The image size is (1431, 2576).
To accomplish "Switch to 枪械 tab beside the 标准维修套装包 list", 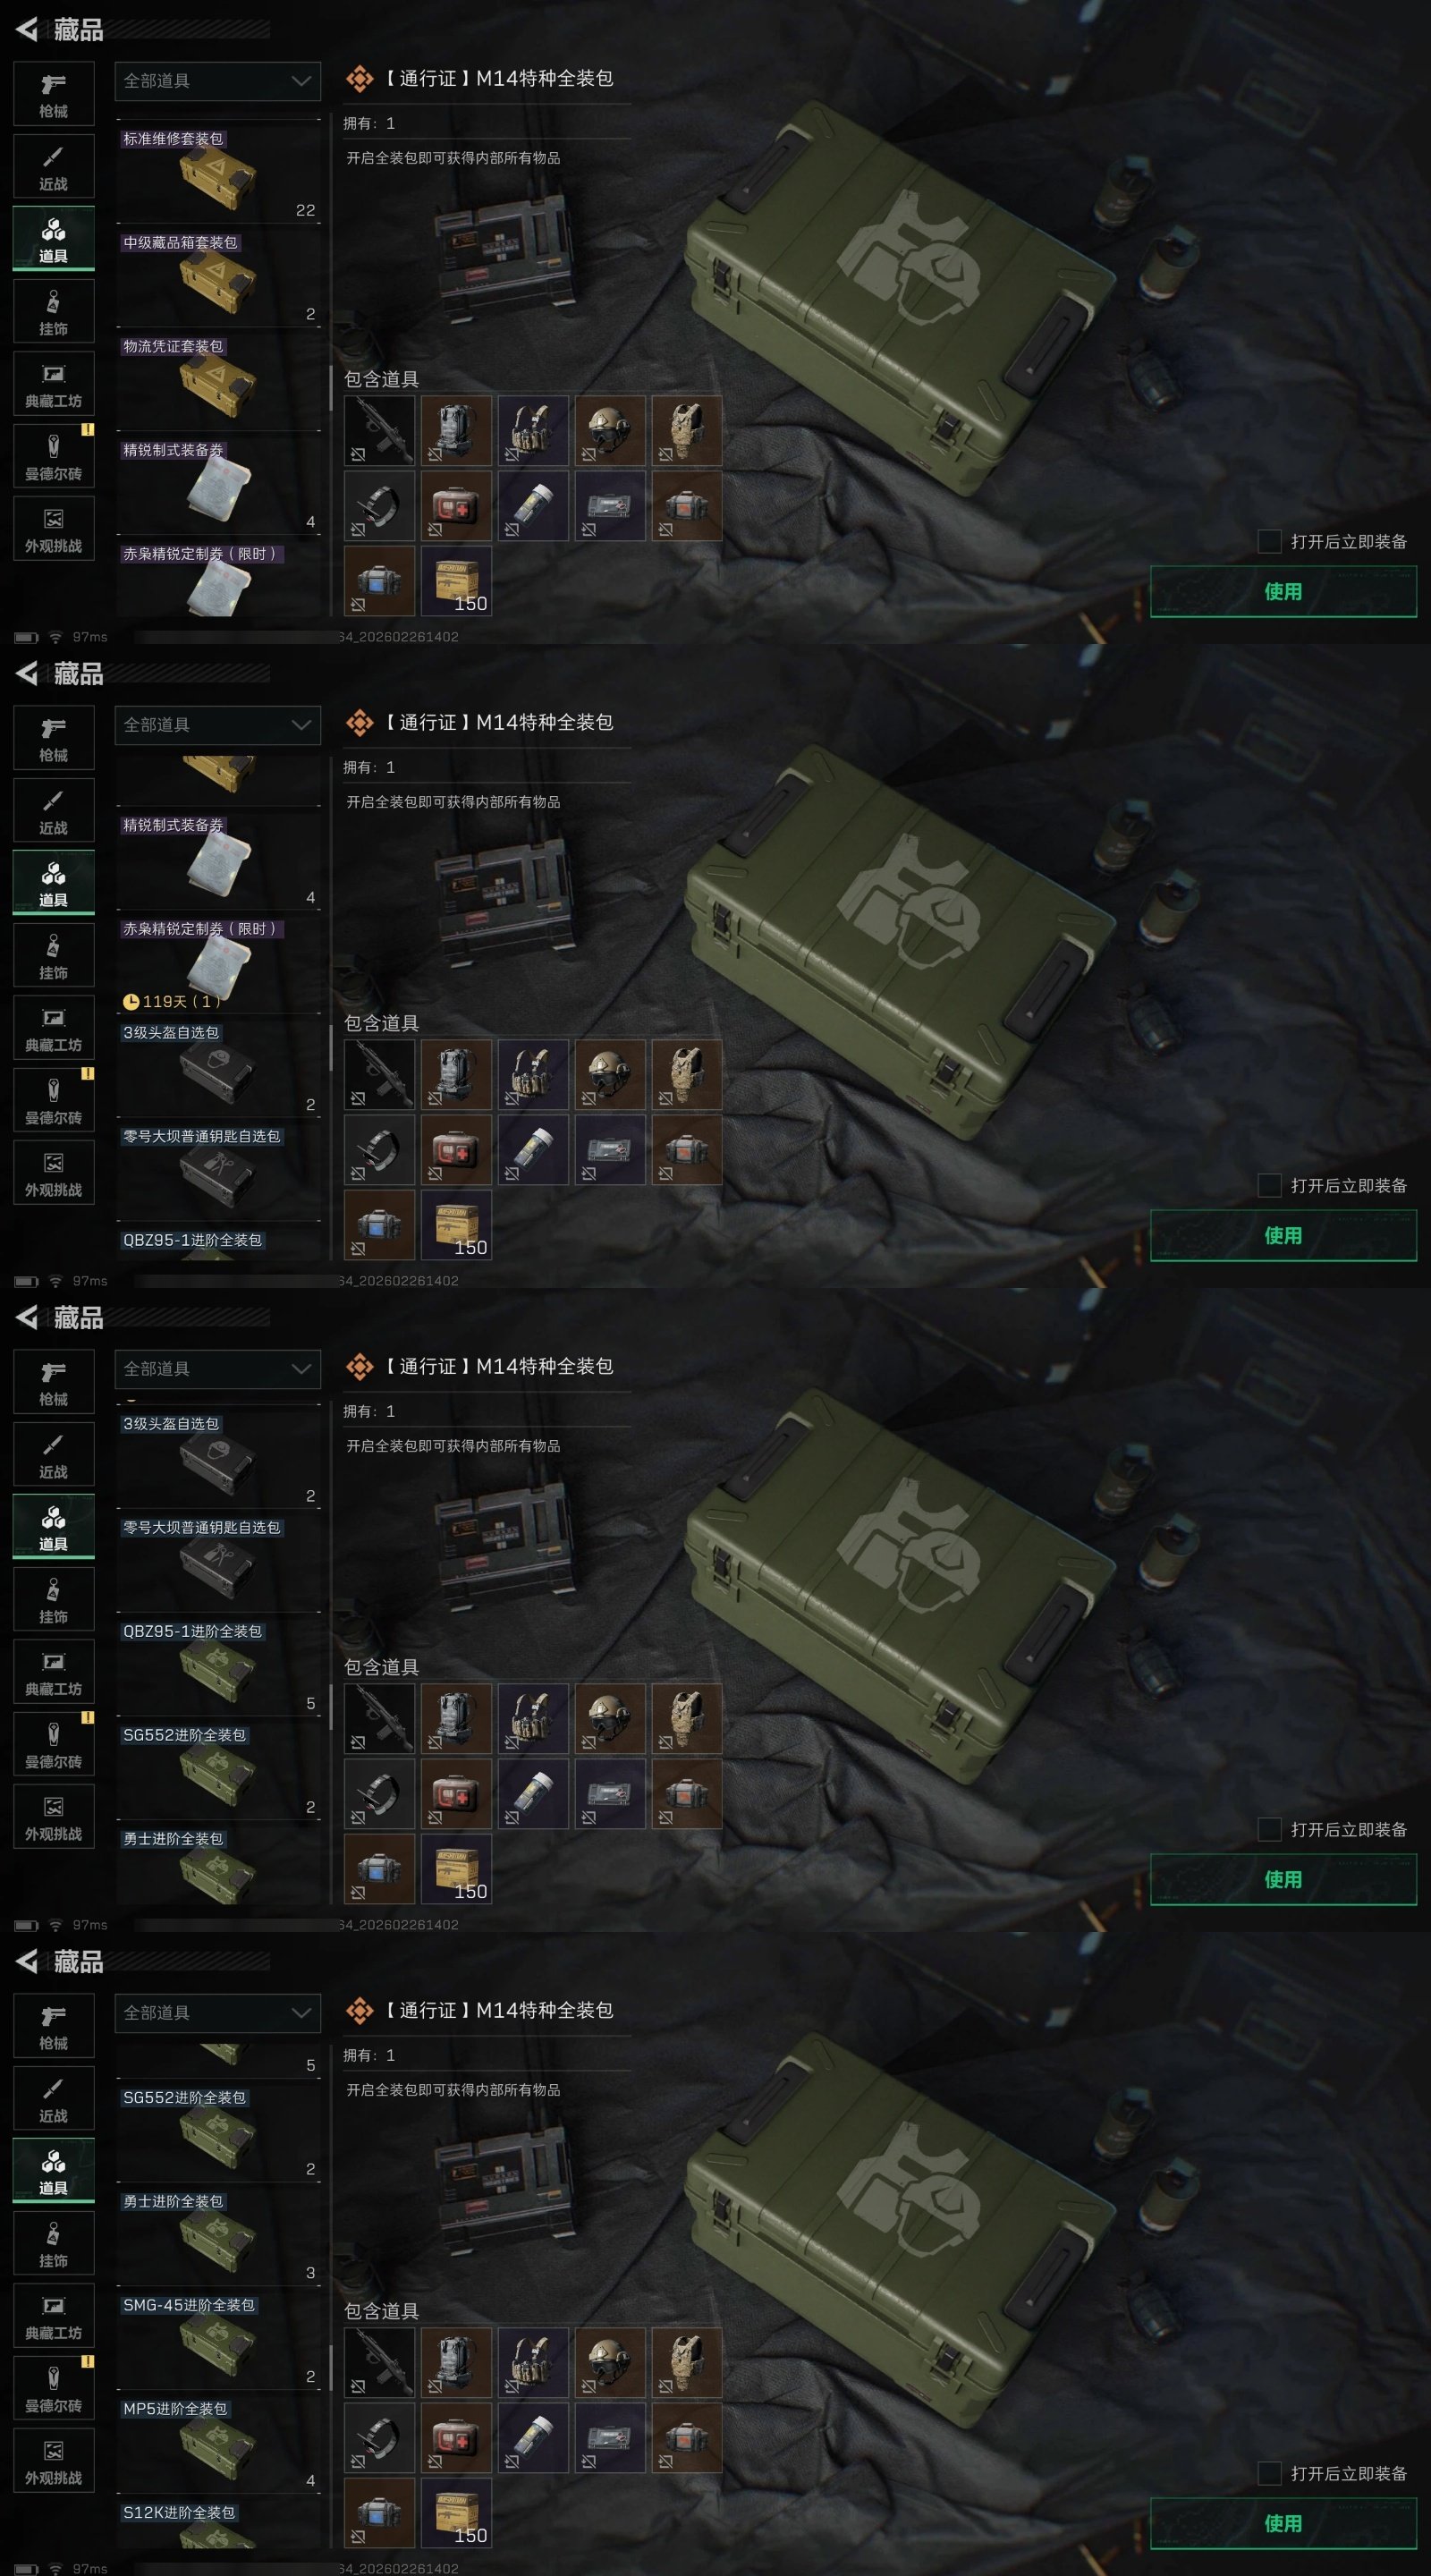I will point(54,94).
